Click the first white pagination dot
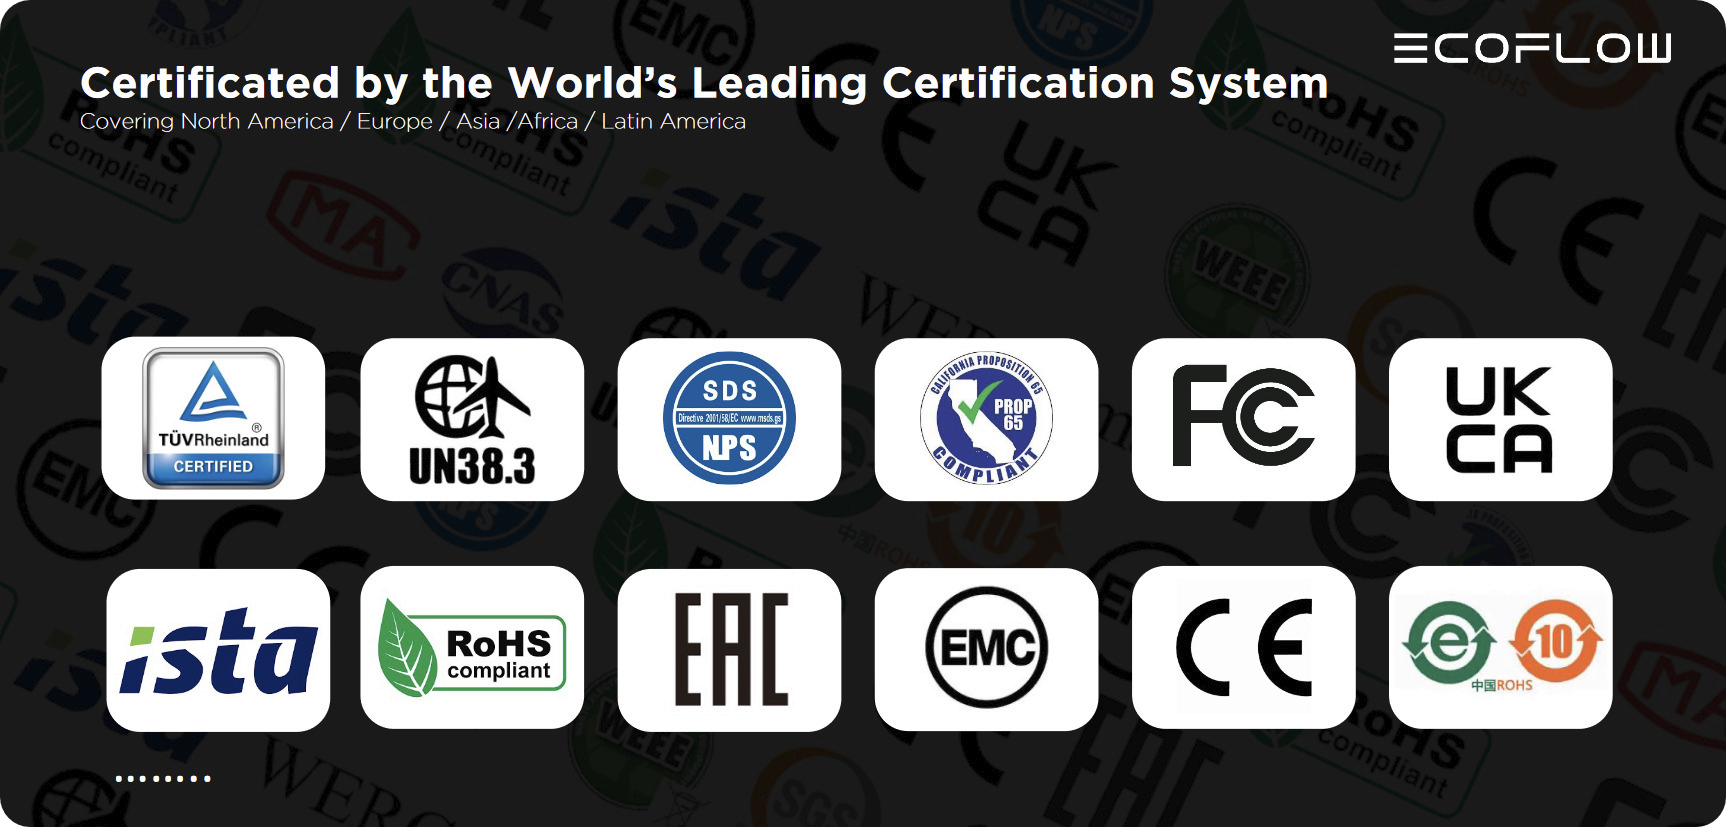 click(x=119, y=778)
